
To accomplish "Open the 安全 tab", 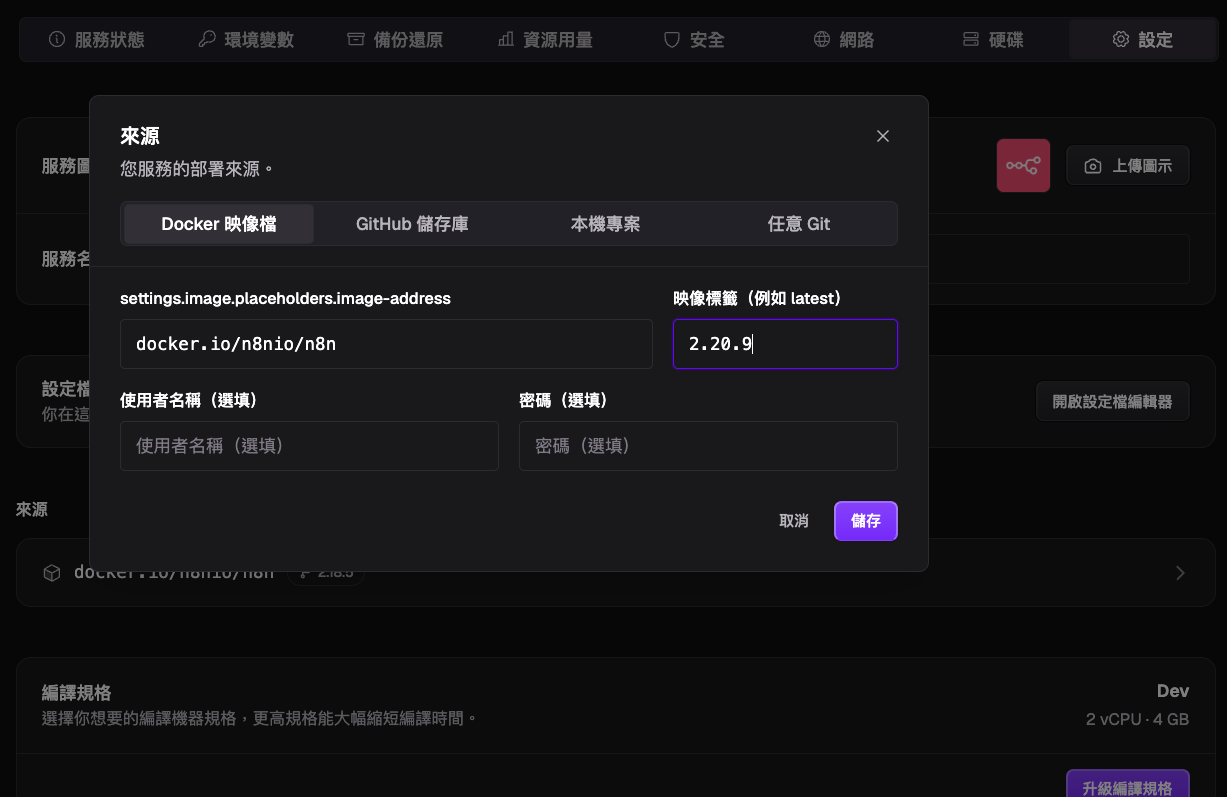I will pos(694,40).
